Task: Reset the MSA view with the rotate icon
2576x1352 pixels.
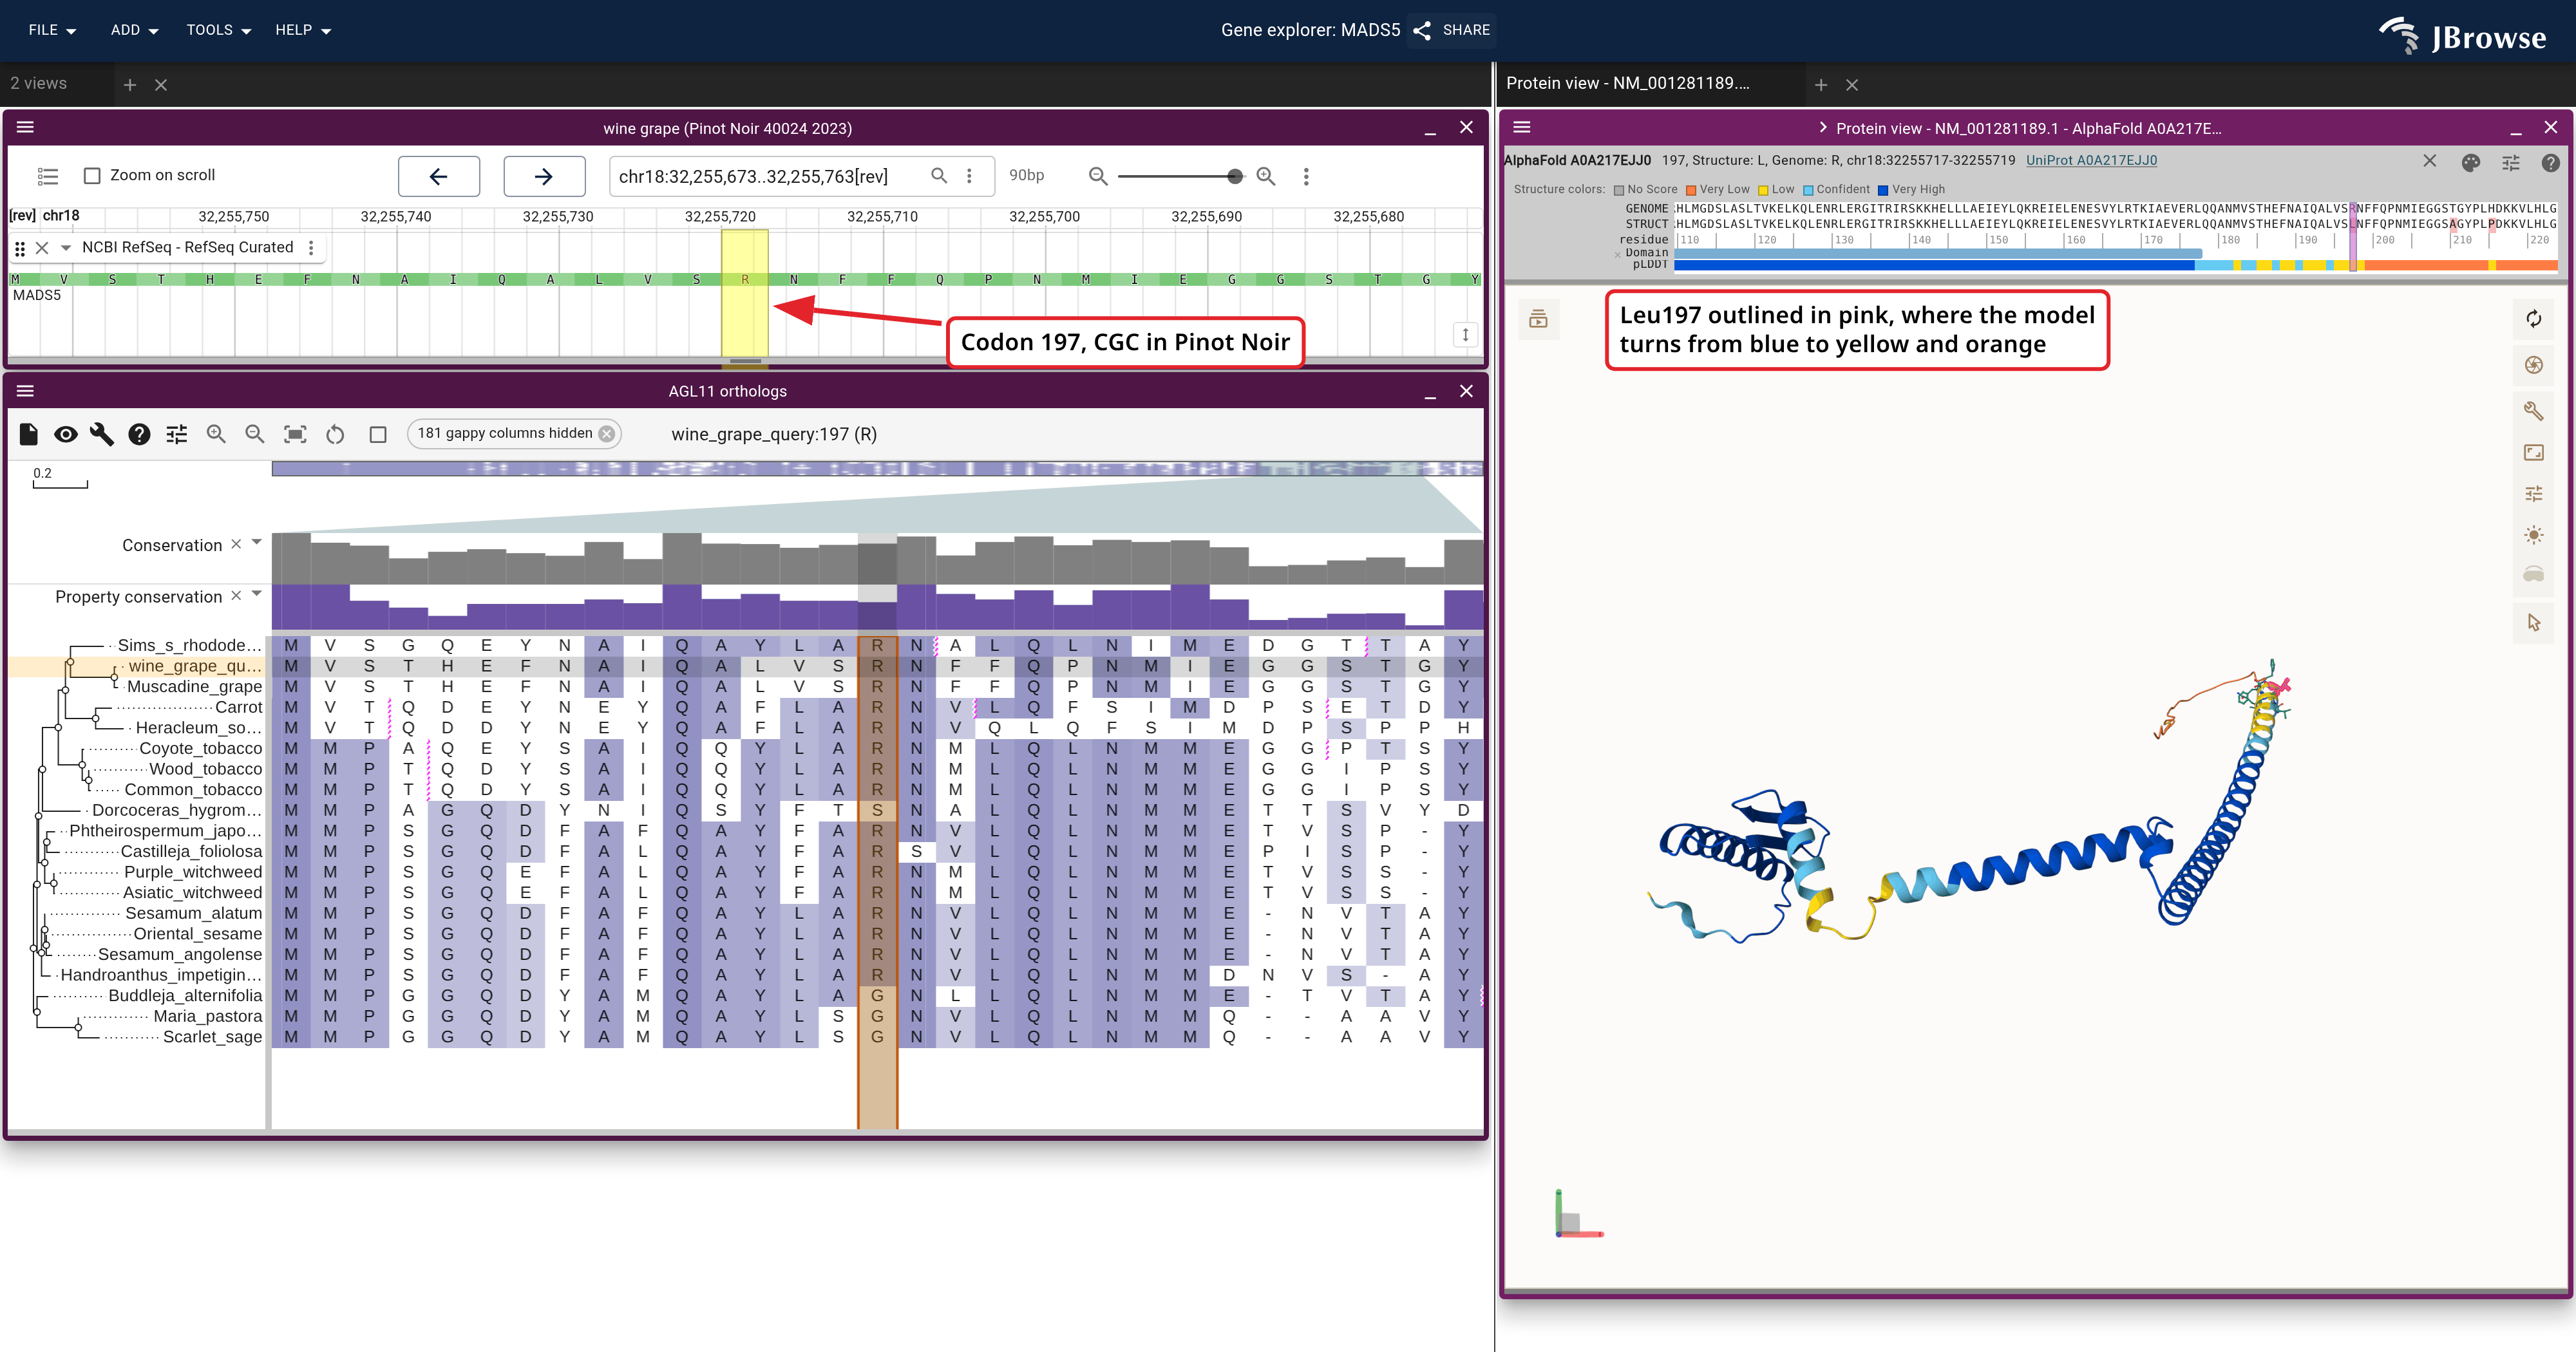Action: click(336, 434)
